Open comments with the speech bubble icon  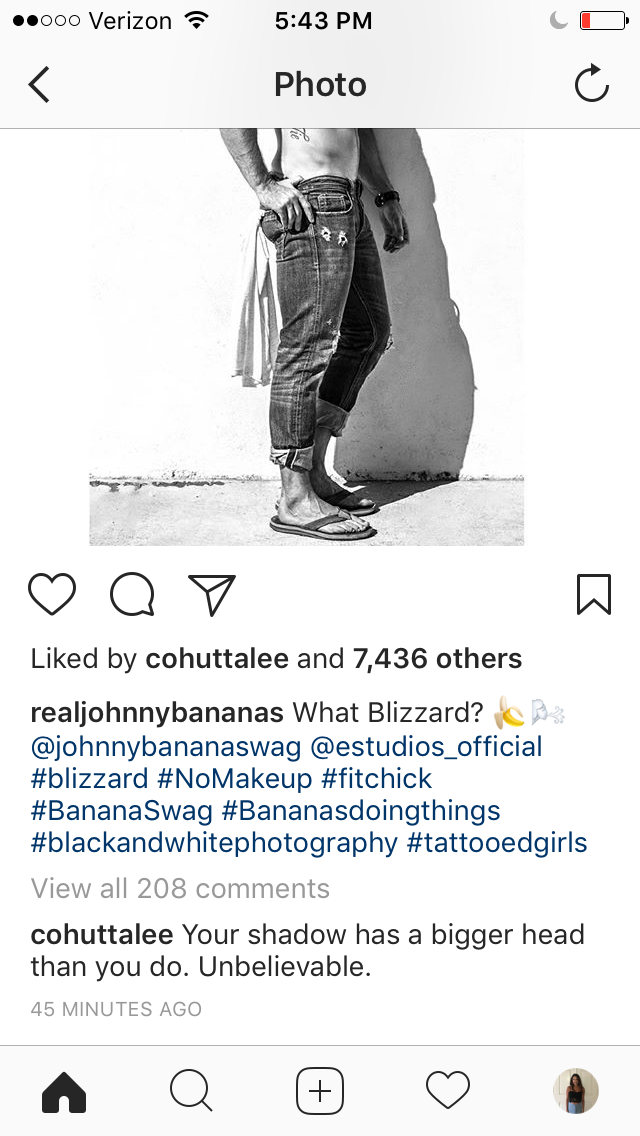132,595
